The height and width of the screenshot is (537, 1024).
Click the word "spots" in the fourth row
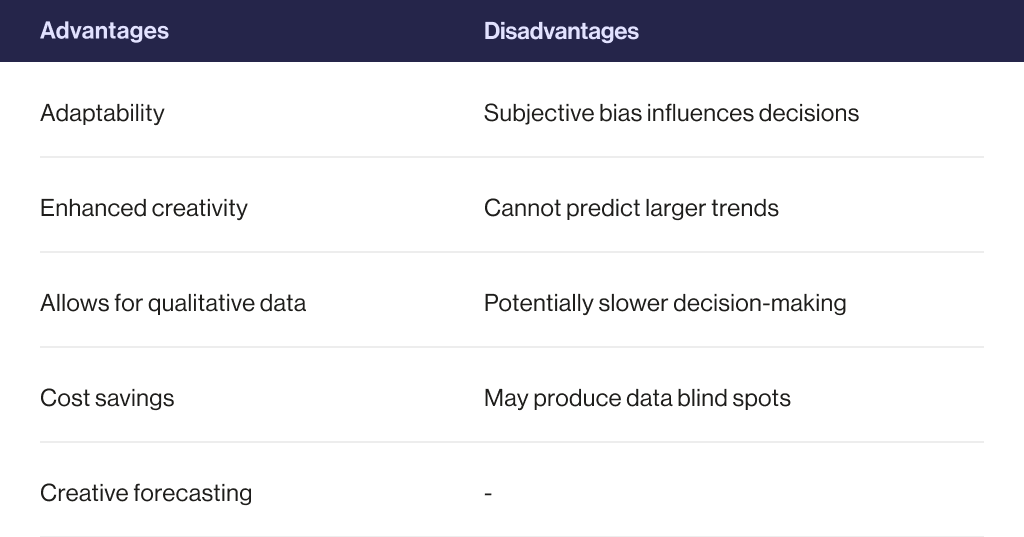(x=761, y=398)
